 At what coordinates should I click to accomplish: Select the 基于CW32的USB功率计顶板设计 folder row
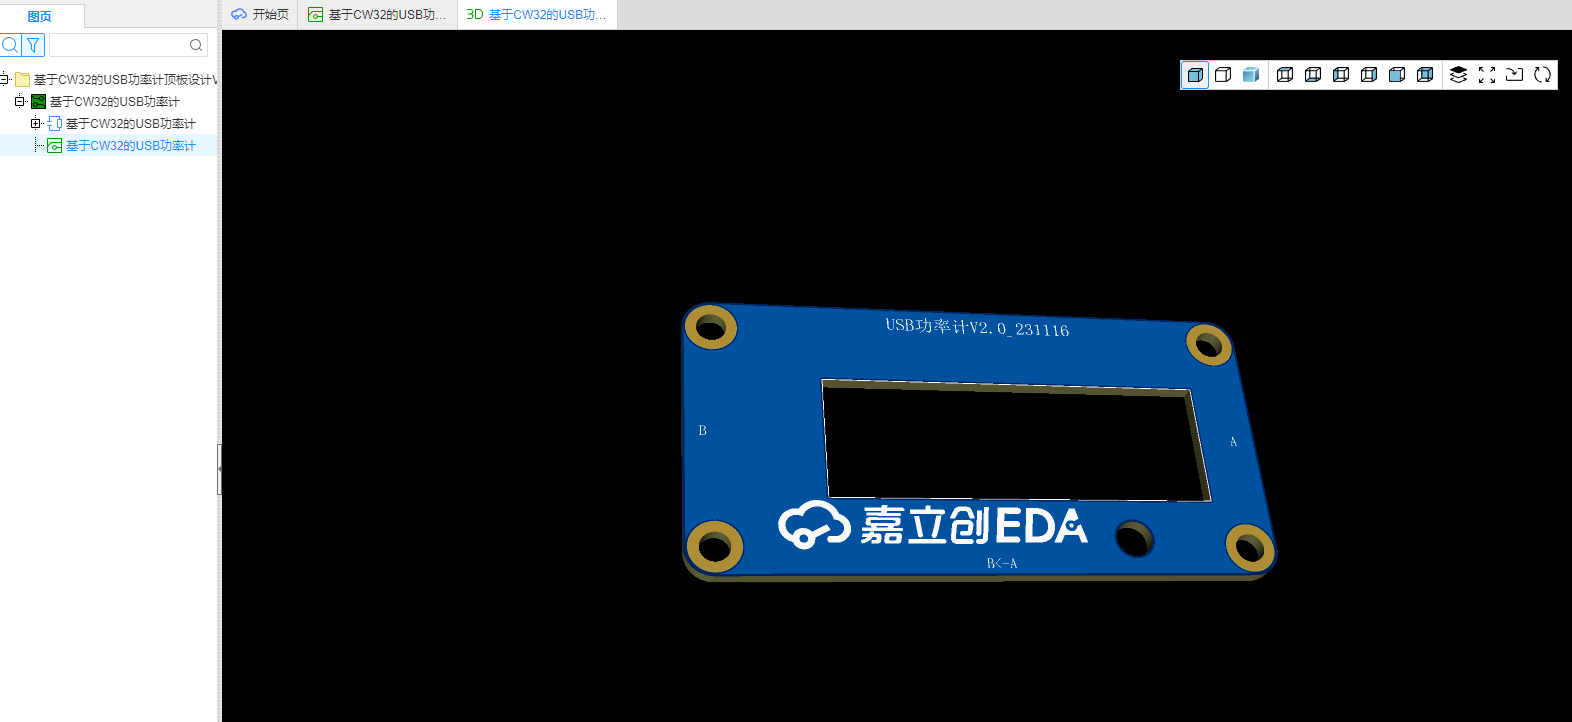coord(109,79)
